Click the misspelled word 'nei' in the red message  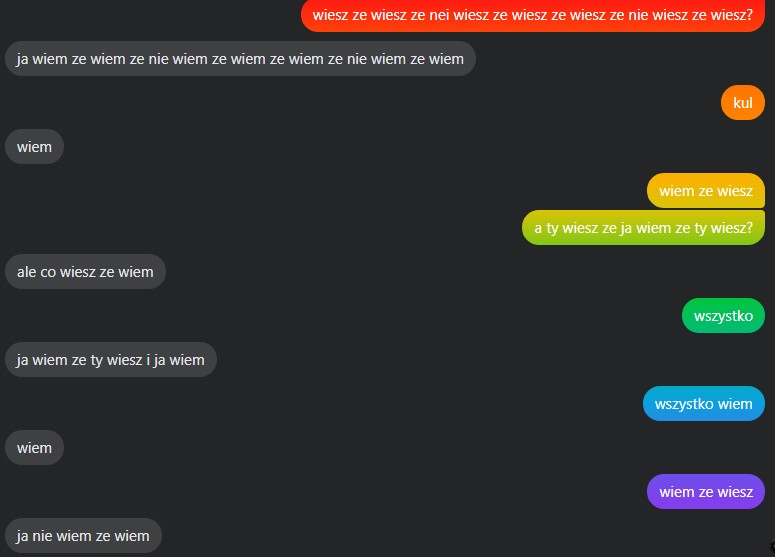(439, 15)
